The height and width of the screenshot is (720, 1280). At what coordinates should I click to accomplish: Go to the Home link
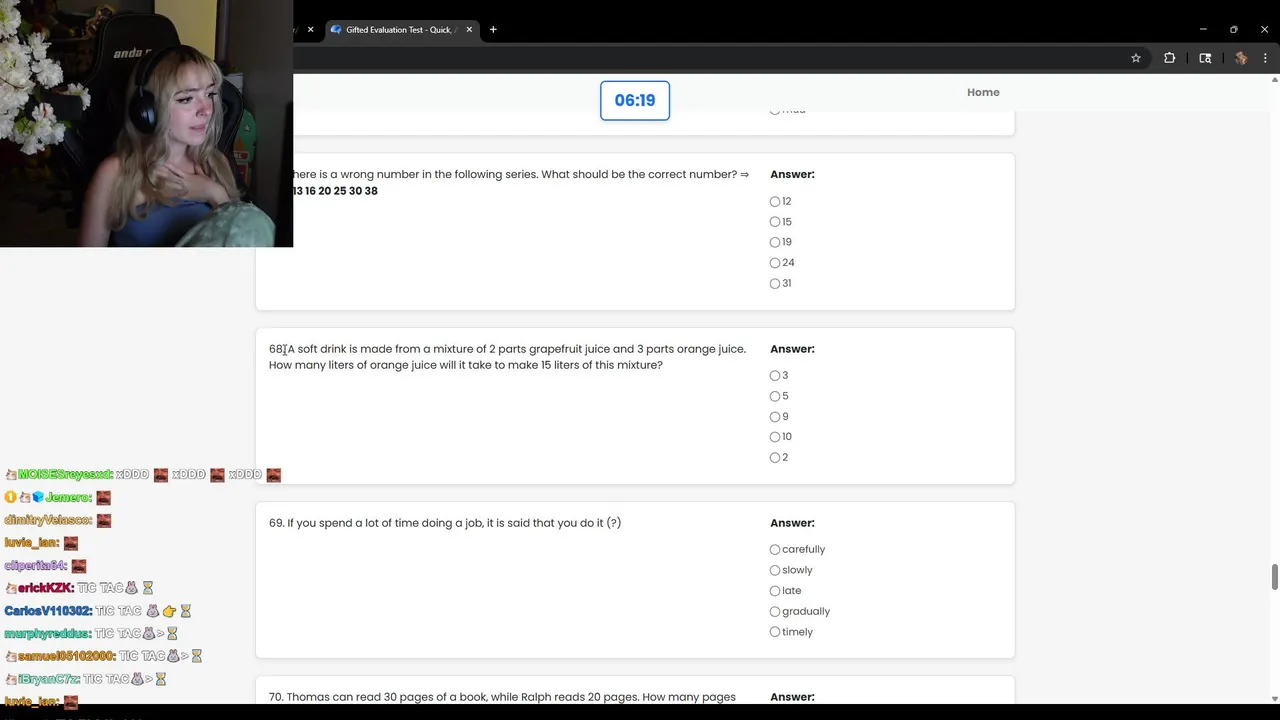click(983, 92)
